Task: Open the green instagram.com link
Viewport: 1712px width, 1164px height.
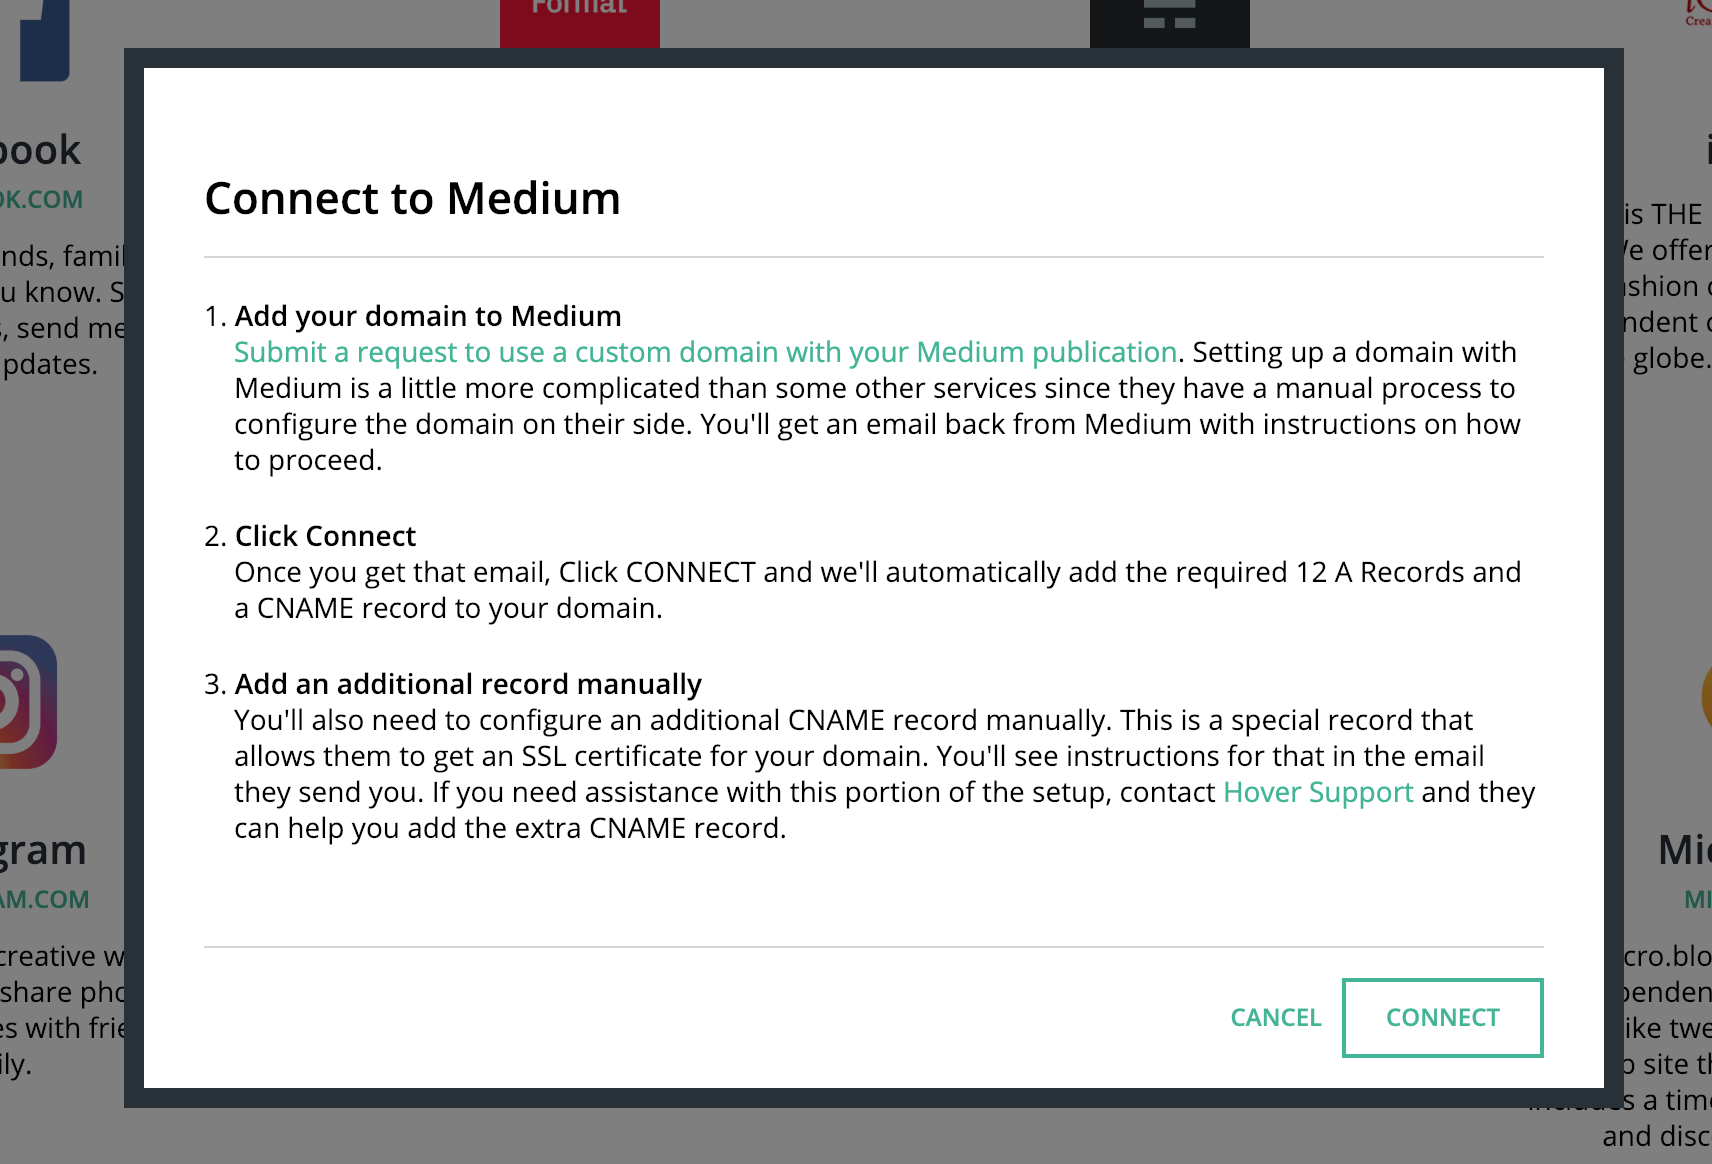Action: click(44, 899)
